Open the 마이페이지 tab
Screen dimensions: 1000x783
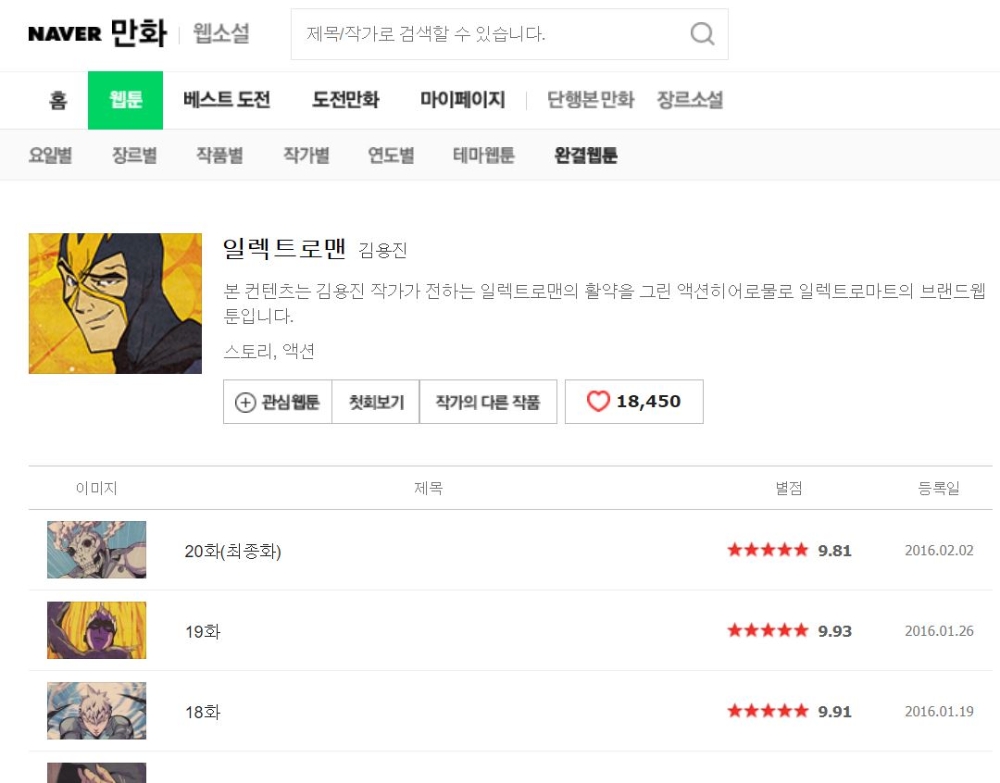[462, 100]
